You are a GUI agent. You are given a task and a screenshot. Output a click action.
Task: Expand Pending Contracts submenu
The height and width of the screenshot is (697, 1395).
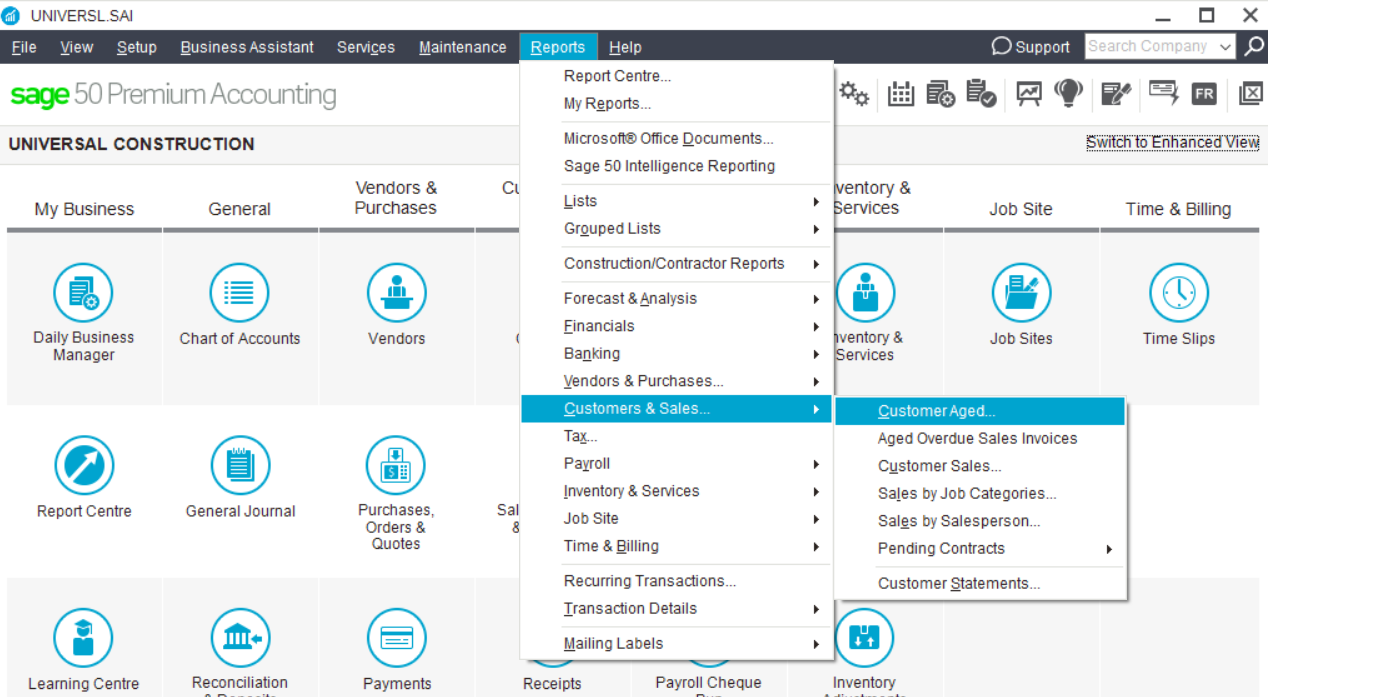coord(980,548)
